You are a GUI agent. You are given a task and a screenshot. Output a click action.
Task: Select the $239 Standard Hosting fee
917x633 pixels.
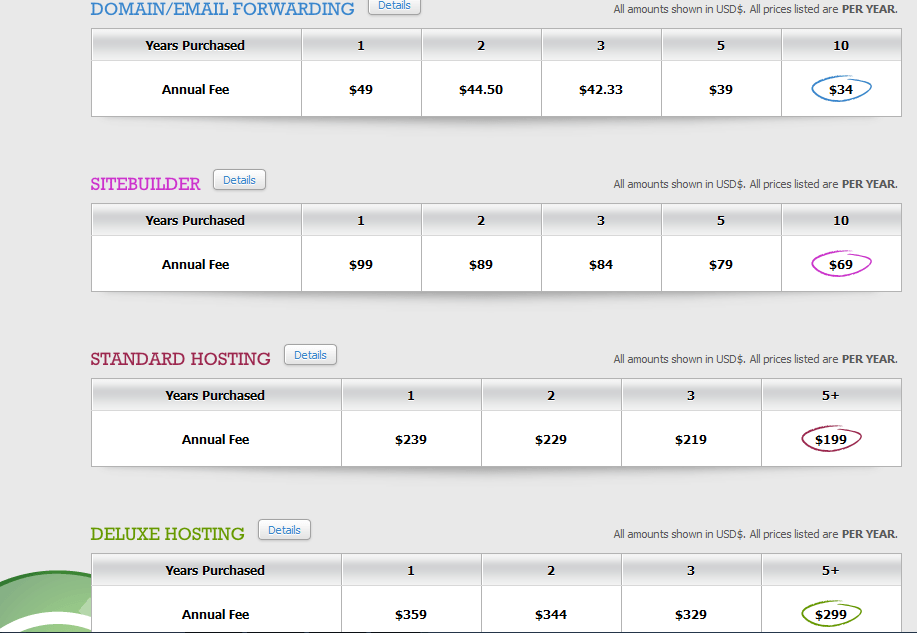[411, 439]
